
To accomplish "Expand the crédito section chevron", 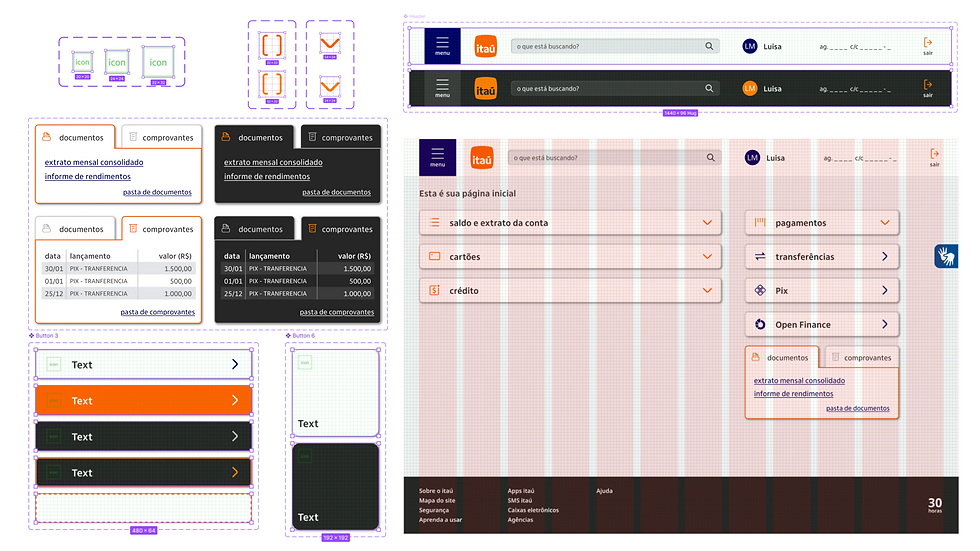I will [x=707, y=290].
